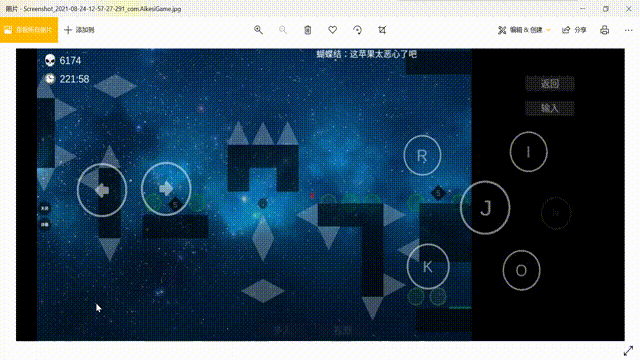Open the more options ellipsis menu
The width and height of the screenshot is (640, 360).
tap(628, 30)
